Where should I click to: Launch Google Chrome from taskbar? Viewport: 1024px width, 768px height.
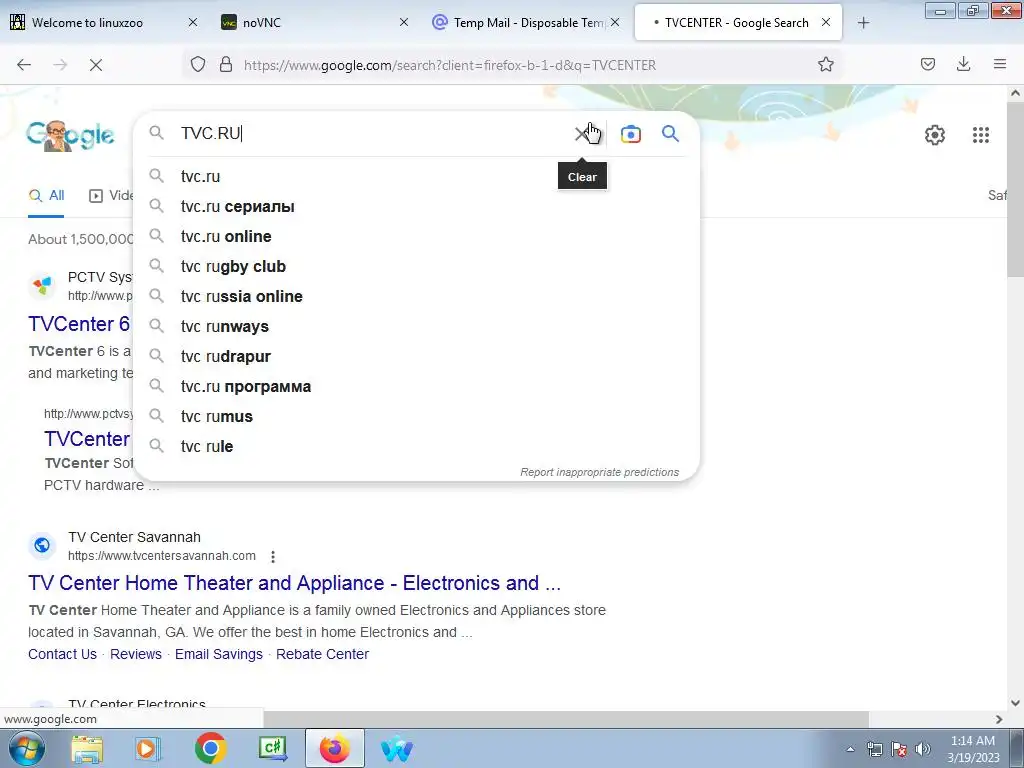[210, 748]
